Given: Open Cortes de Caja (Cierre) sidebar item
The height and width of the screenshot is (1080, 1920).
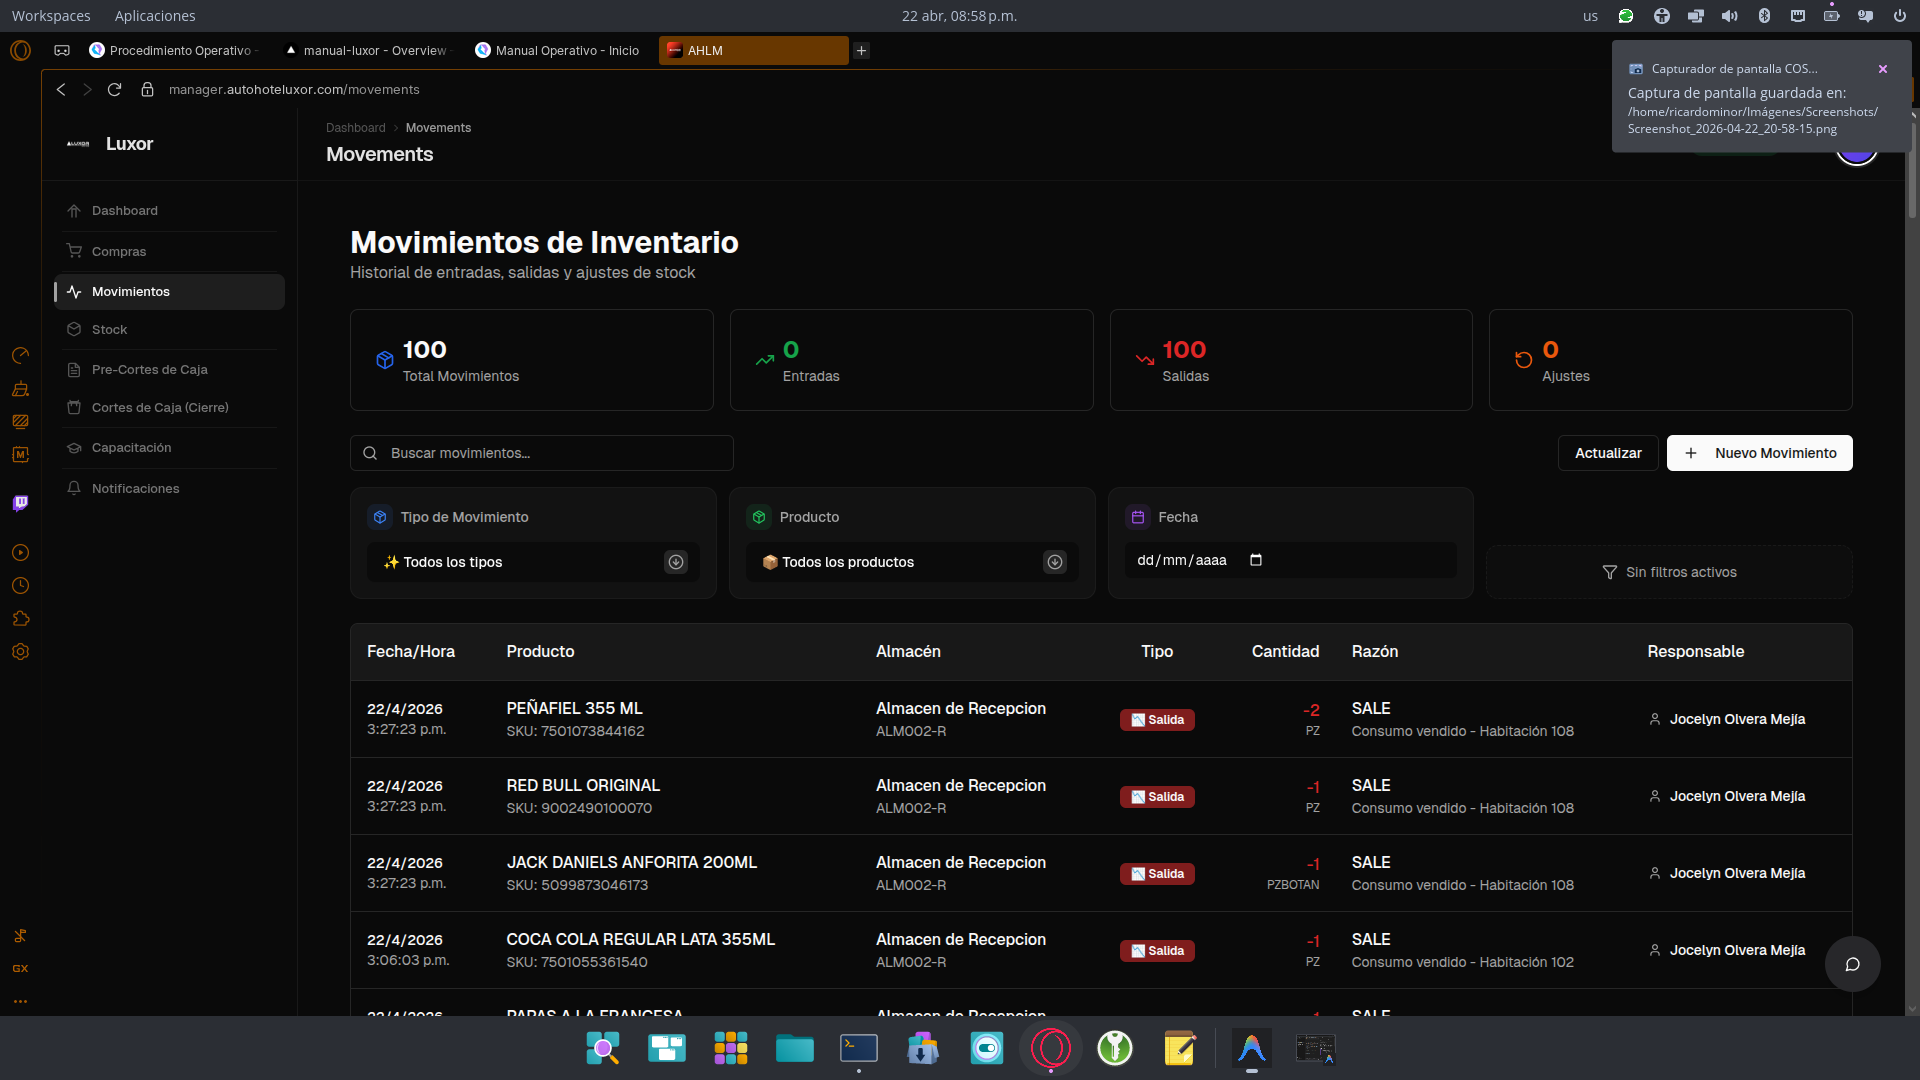Looking at the screenshot, I should 169,408.
